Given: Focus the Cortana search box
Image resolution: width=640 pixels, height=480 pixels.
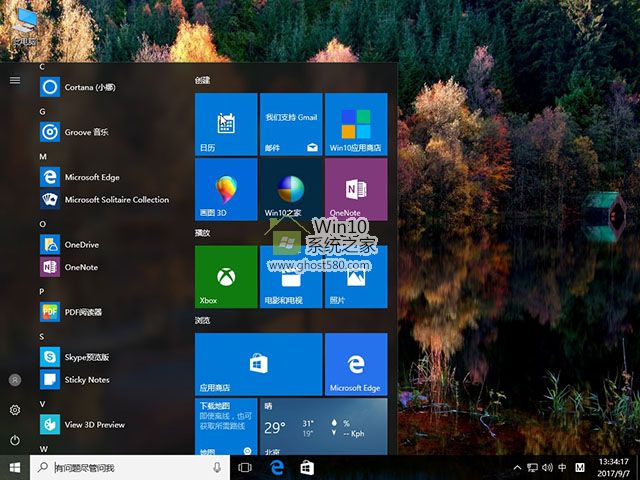Looking at the screenshot, I should click(130, 468).
